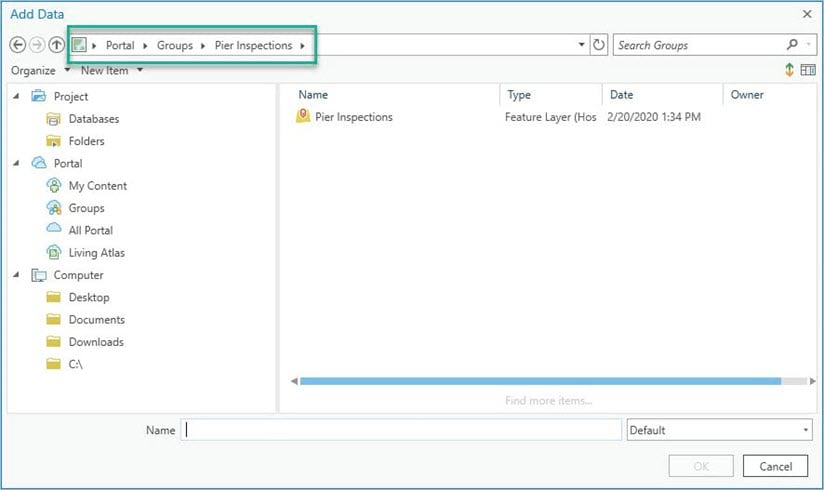Go up one level with Up arrow
The width and height of the screenshot is (824, 490).
[56, 45]
